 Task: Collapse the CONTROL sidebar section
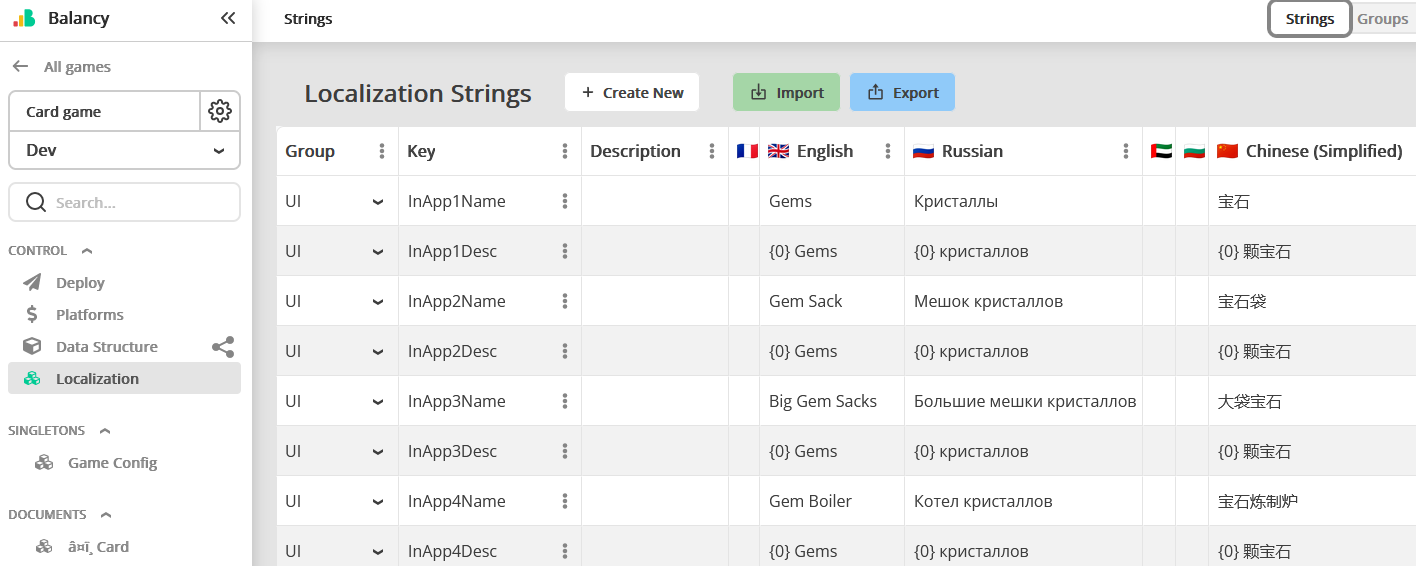[x=86, y=251]
